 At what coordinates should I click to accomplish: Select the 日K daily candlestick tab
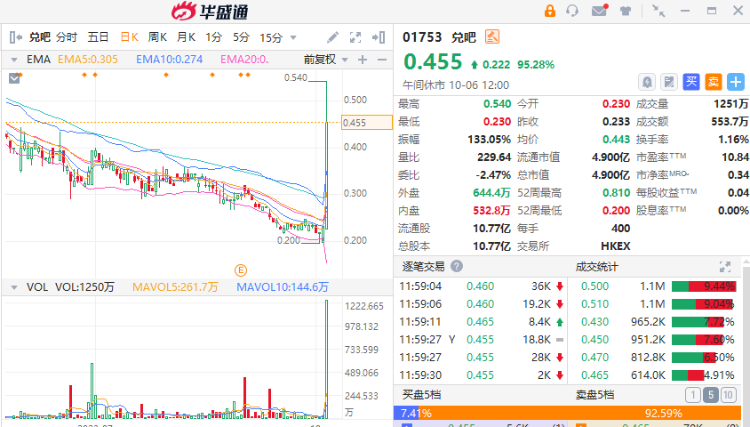click(x=129, y=37)
